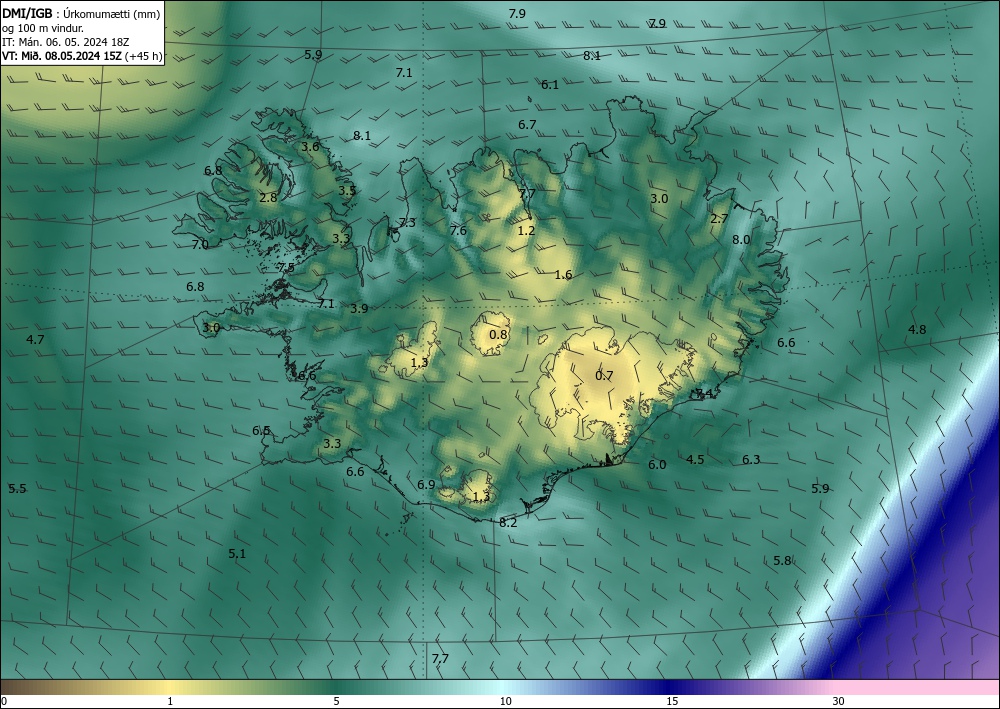Click the 6.6 value off the east coast

(786, 343)
